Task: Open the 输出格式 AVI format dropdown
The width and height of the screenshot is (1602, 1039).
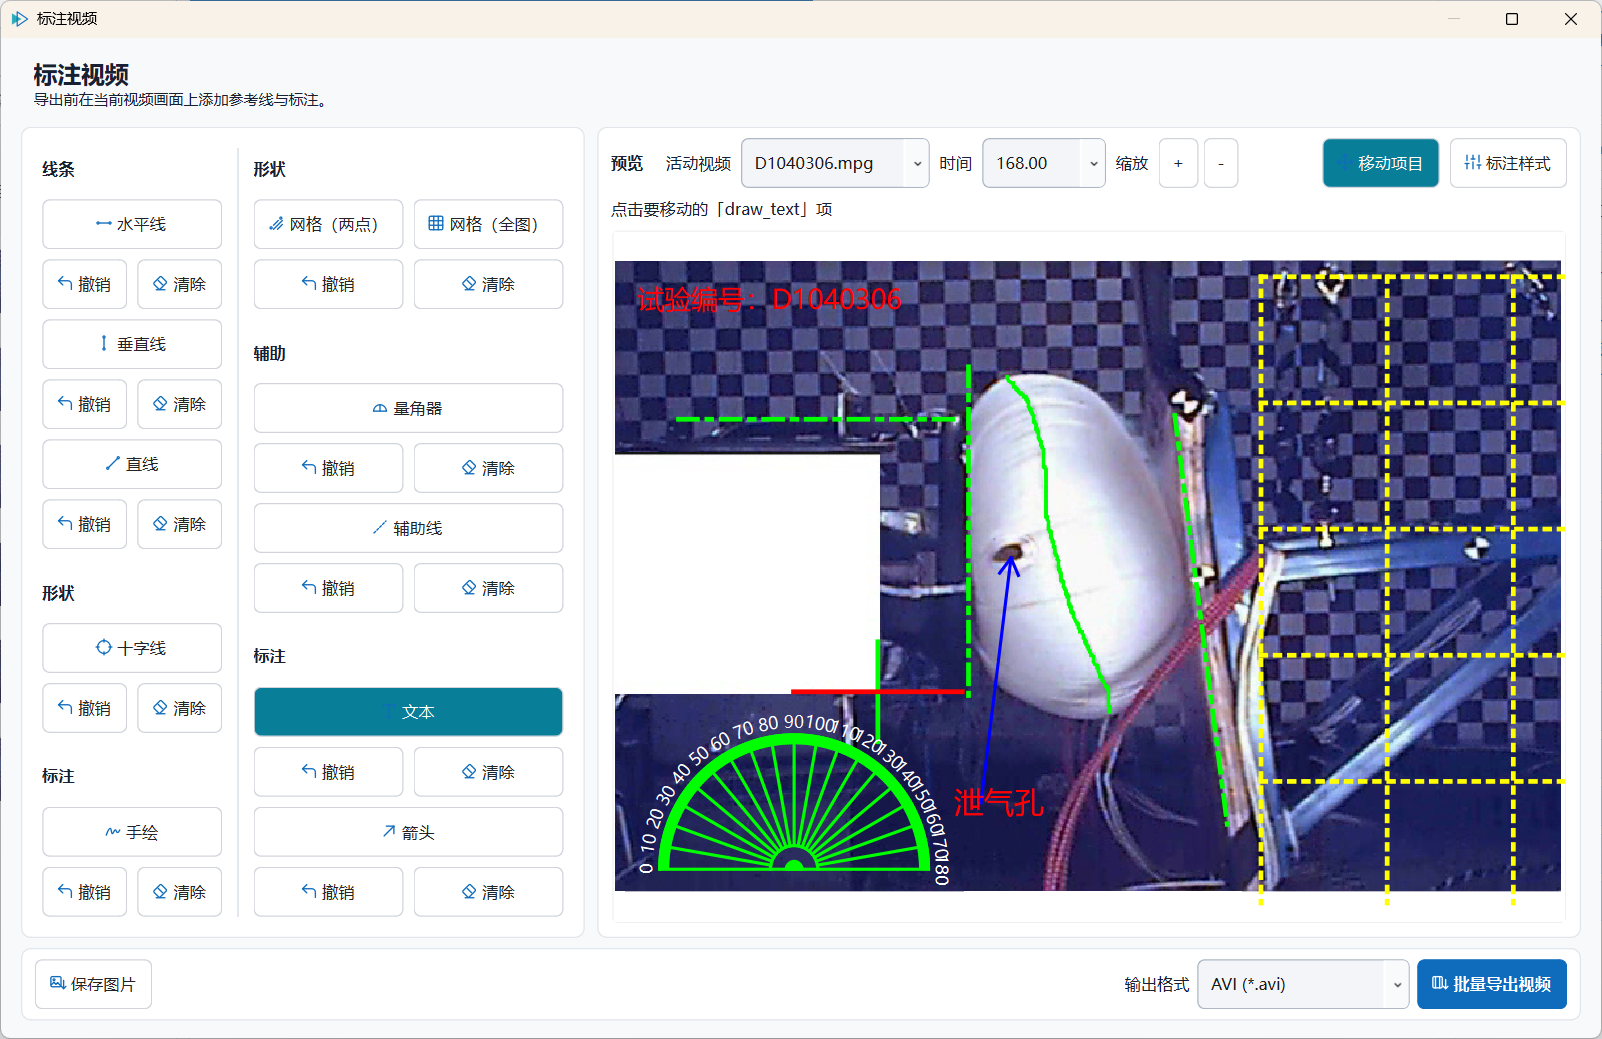Action: click(1303, 984)
